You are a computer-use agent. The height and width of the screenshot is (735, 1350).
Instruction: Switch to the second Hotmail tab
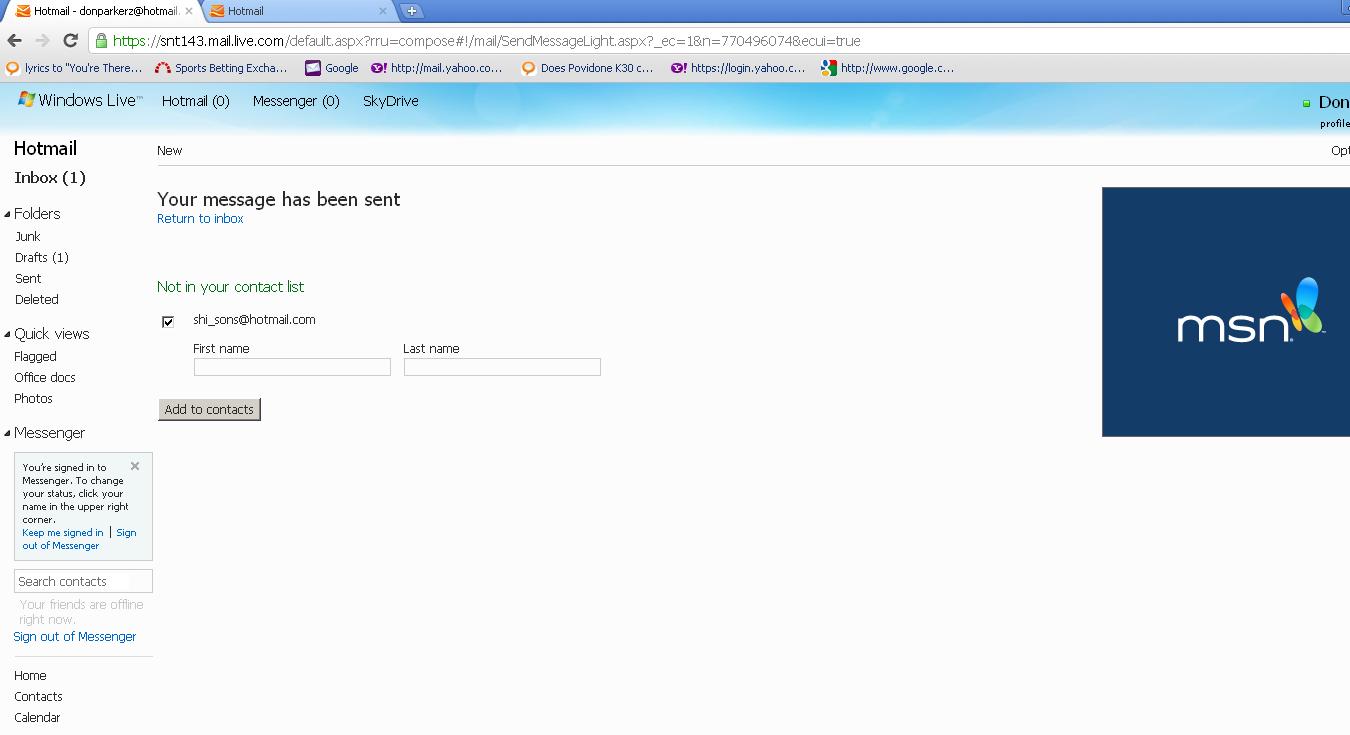pyautogui.click(x=295, y=11)
